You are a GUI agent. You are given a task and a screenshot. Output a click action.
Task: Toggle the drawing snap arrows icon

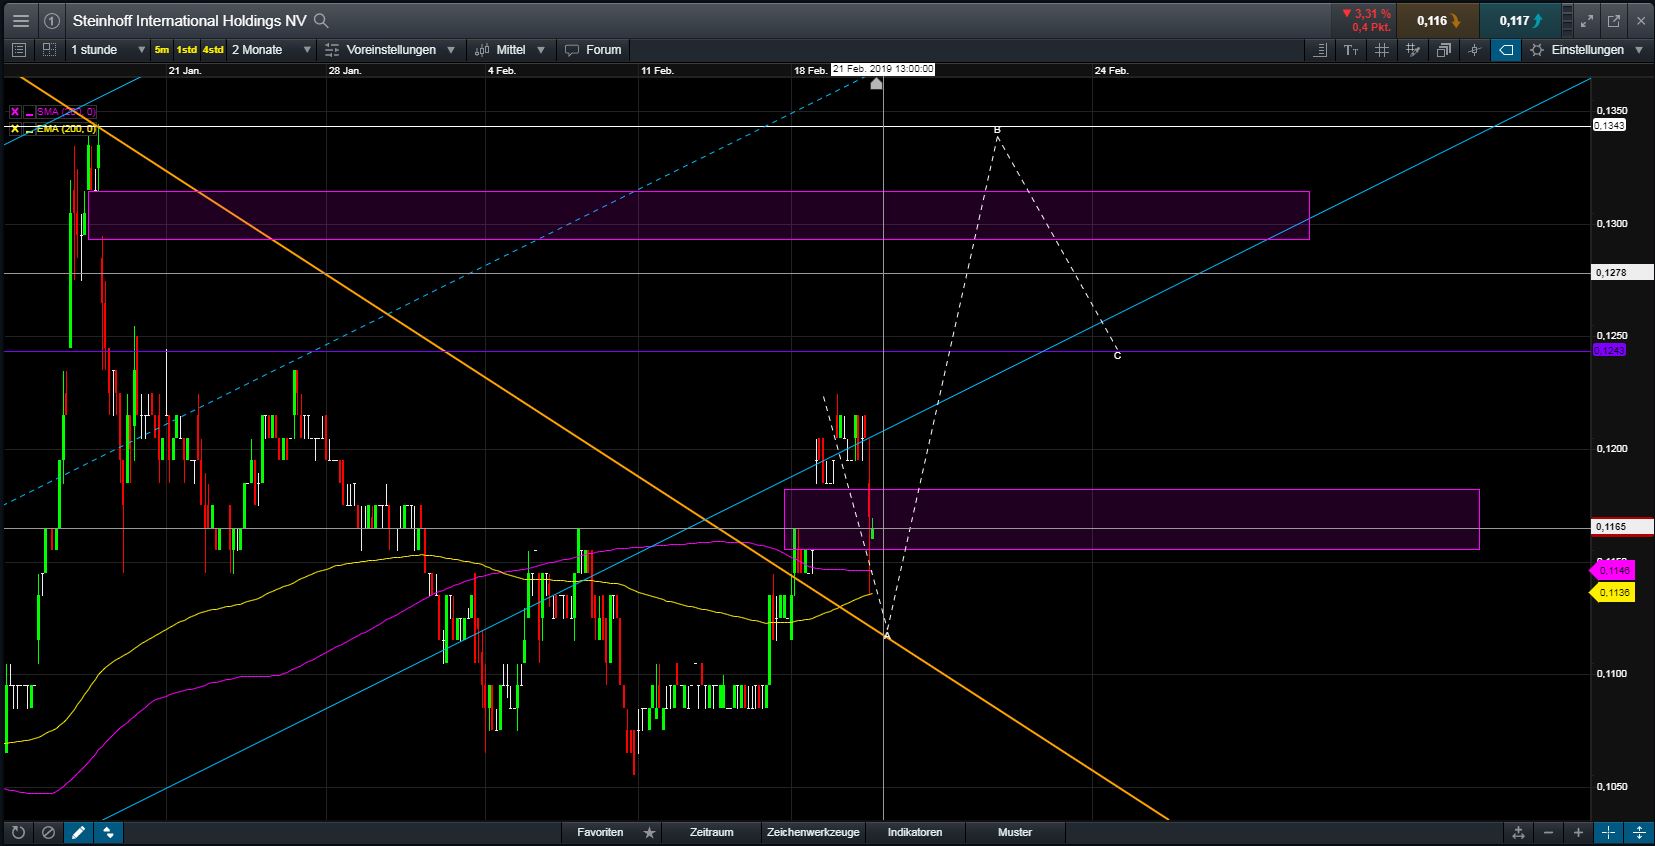(x=108, y=832)
